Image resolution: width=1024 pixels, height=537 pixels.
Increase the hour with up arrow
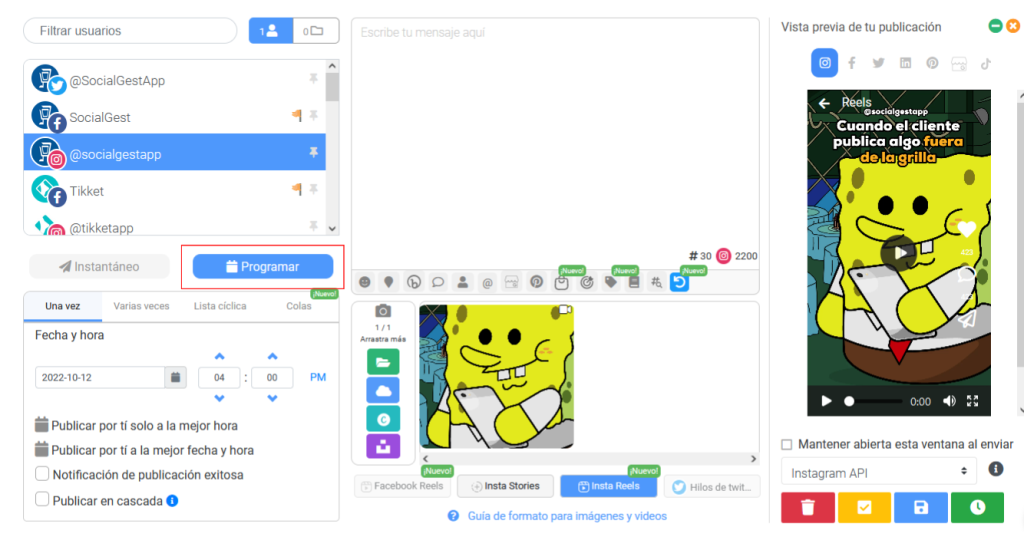(219, 356)
